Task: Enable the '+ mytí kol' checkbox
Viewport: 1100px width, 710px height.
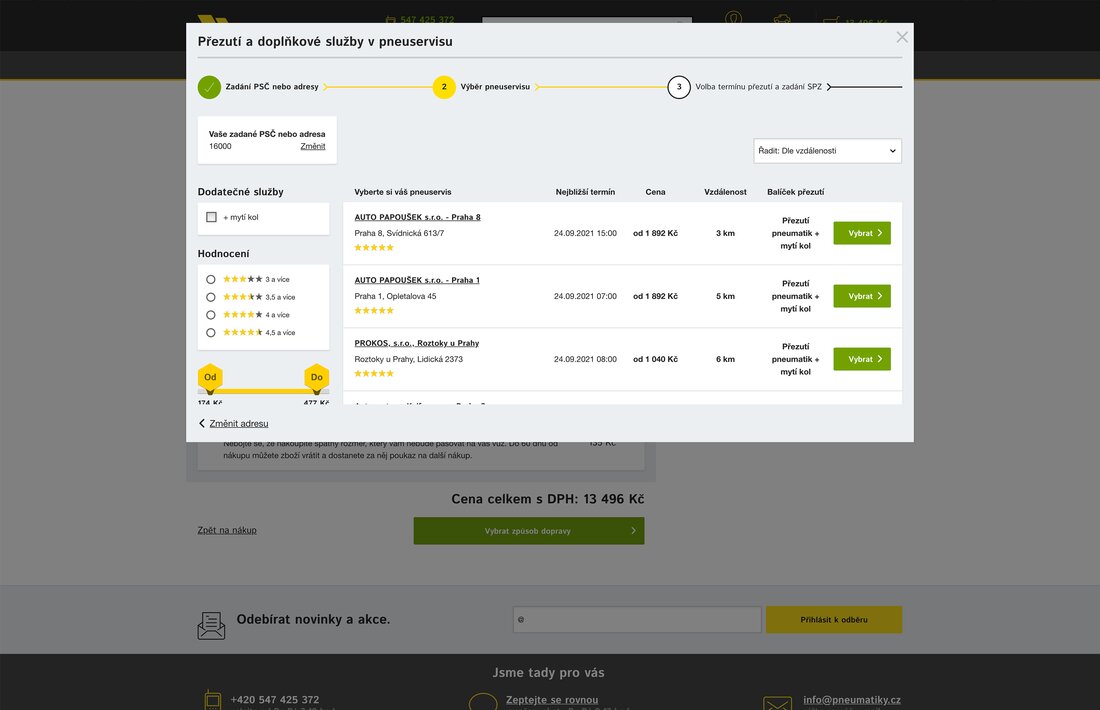Action: 211,217
